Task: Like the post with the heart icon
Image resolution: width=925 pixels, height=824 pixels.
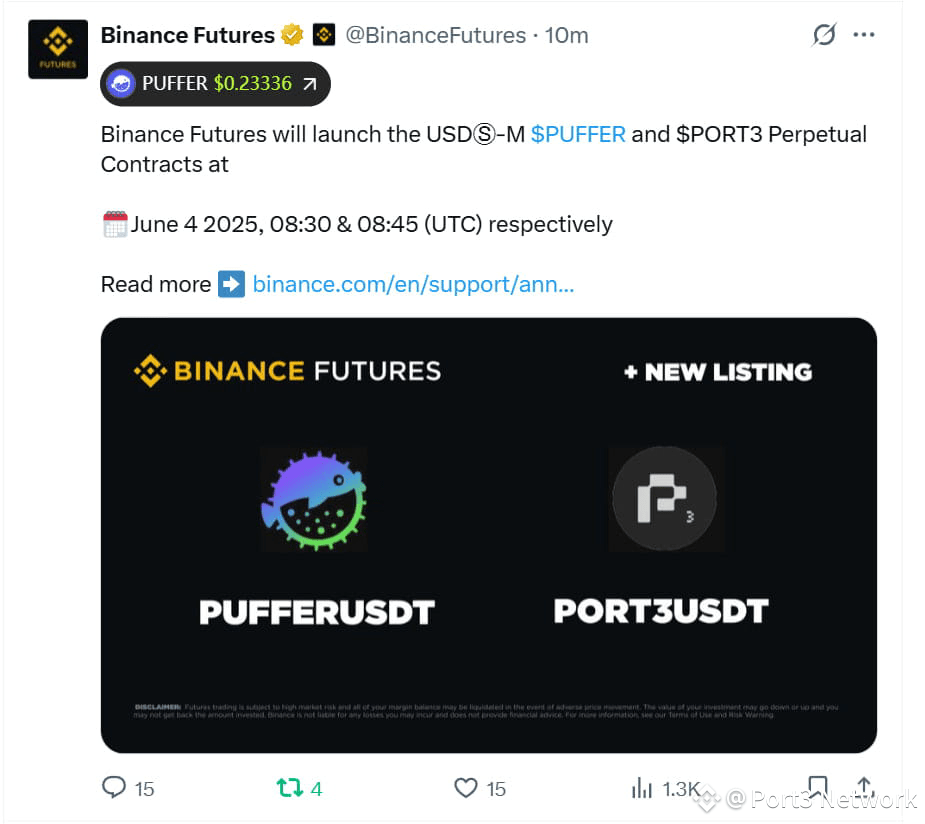Action: (x=465, y=788)
